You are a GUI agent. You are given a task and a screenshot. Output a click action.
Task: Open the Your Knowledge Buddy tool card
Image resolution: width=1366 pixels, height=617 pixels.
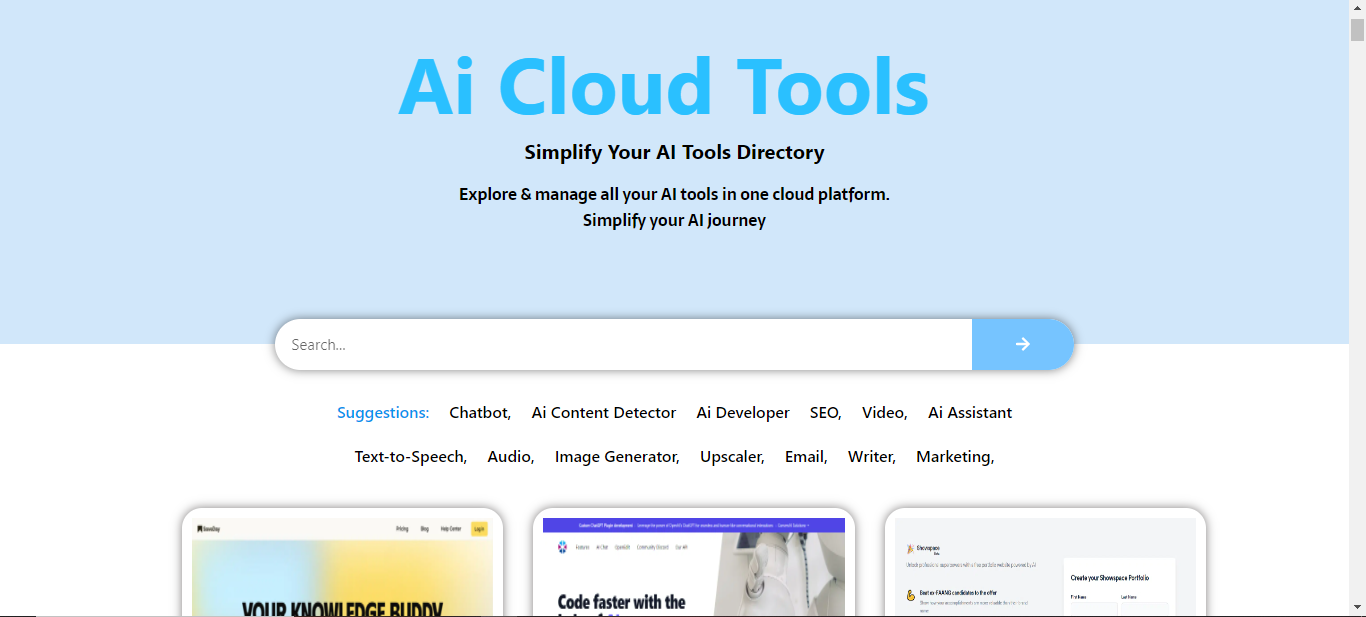(342, 562)
